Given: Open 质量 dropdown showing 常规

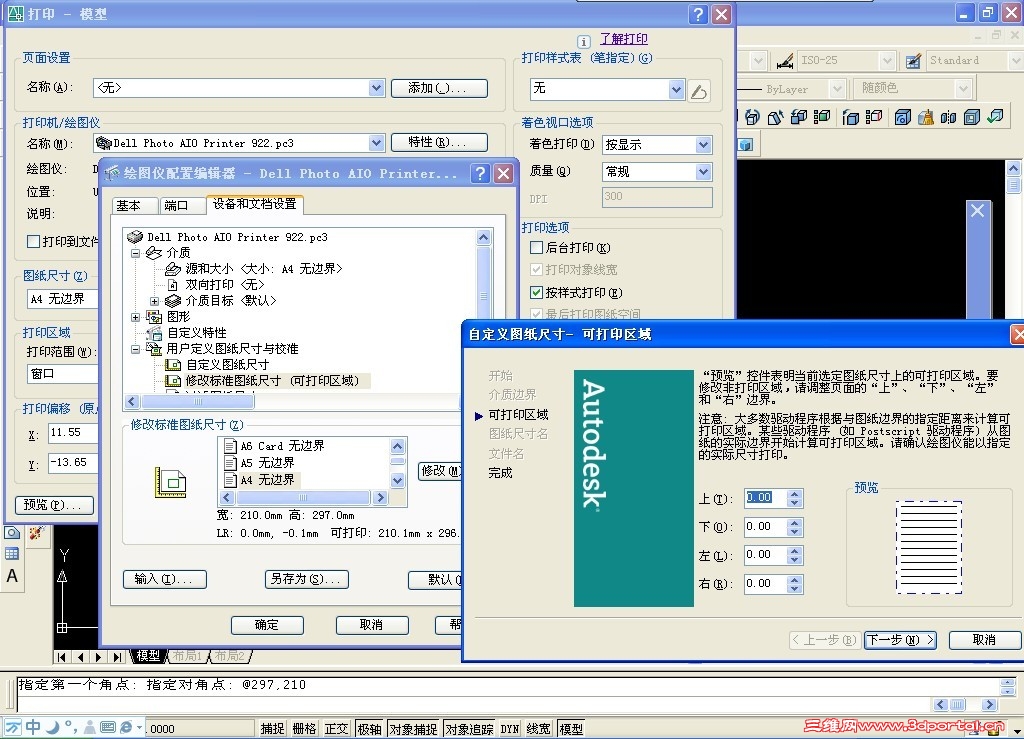Looking at the screenshot, I should tap(703, 172).
